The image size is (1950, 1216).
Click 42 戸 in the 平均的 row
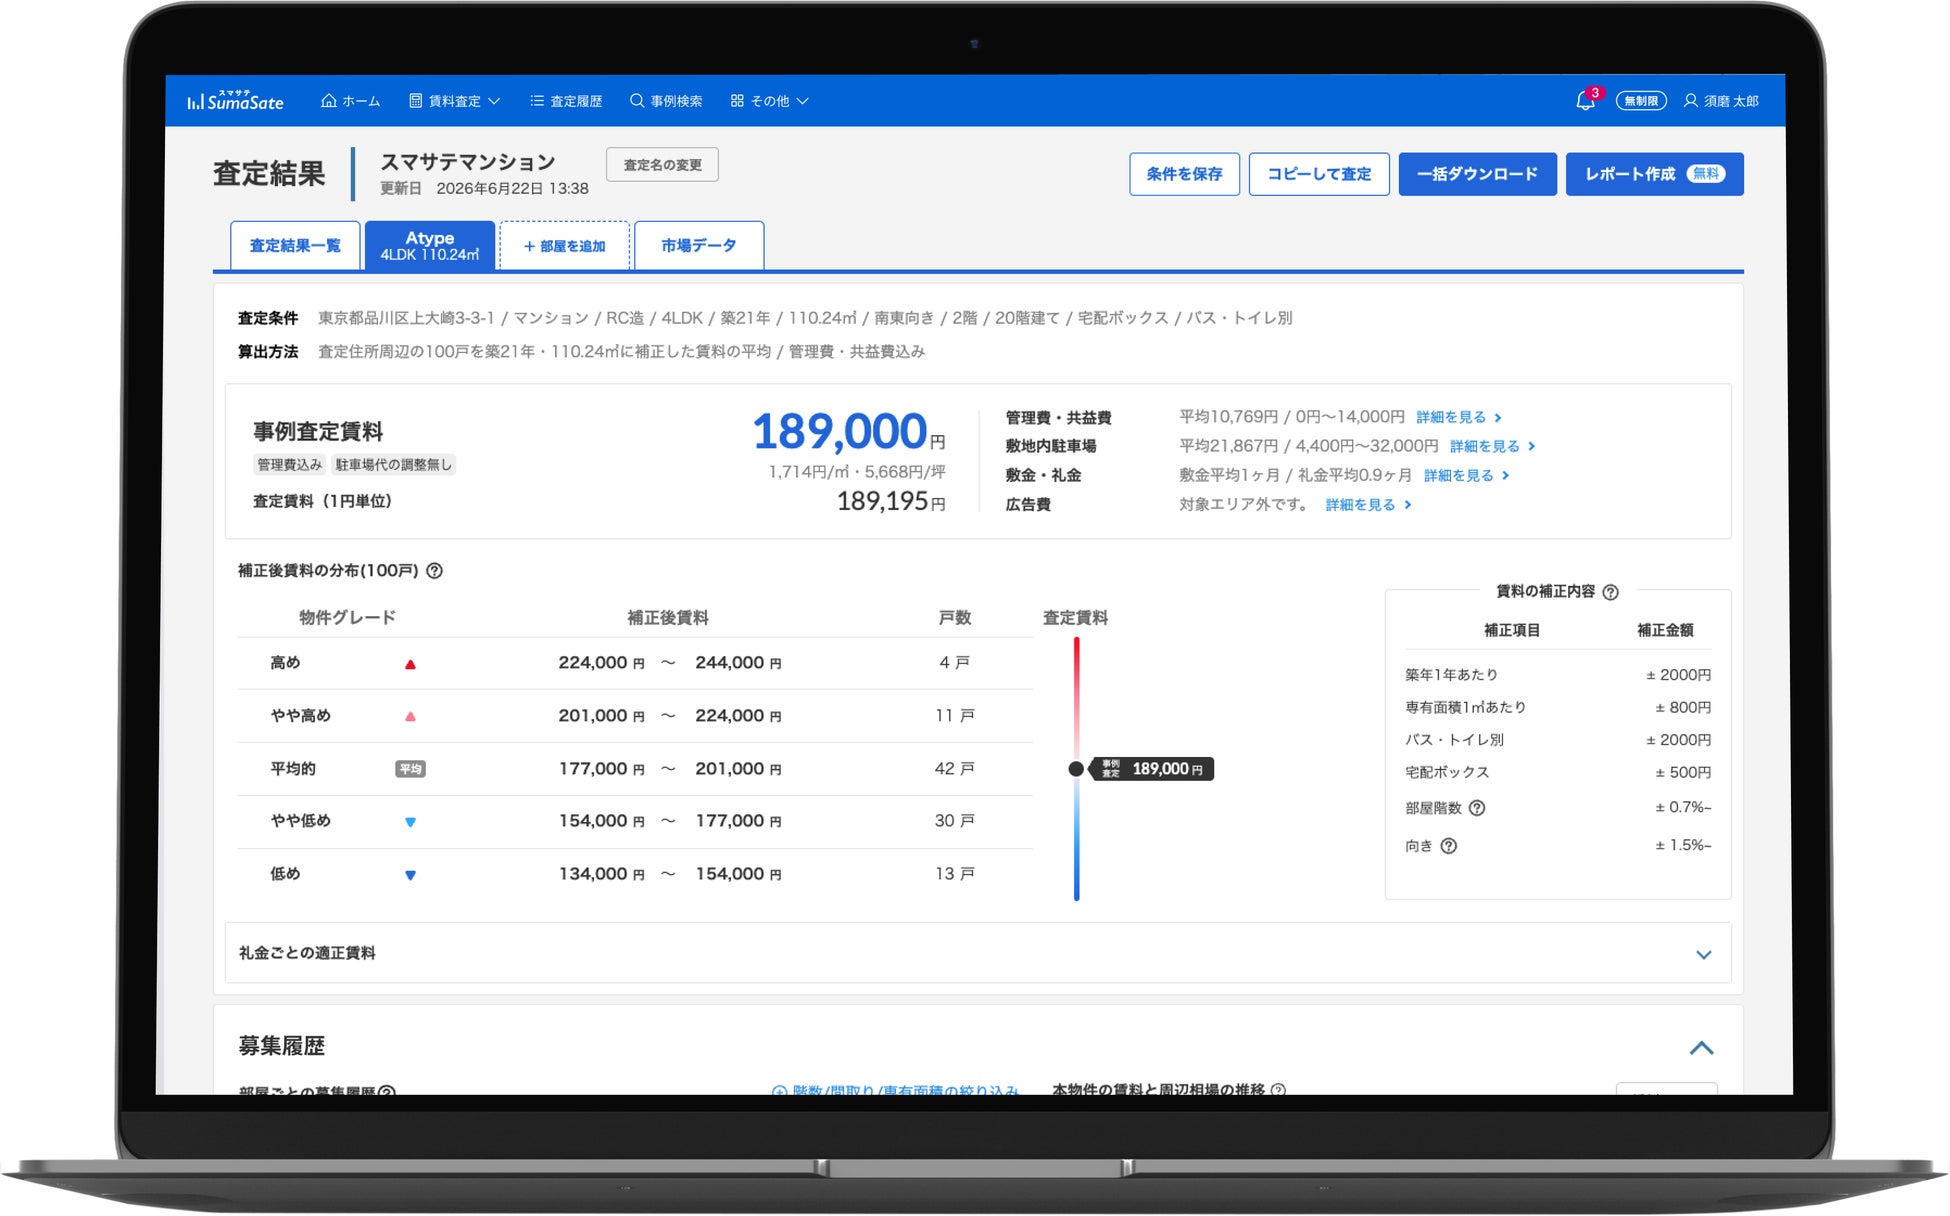954,769
